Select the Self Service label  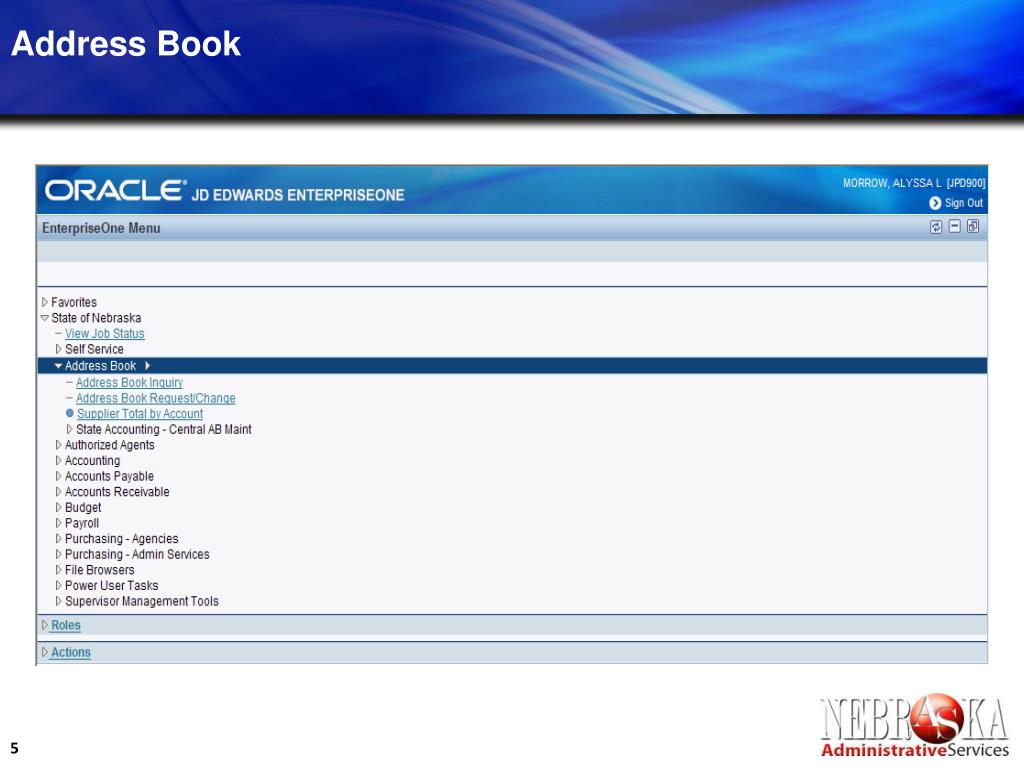coord(94,349)
